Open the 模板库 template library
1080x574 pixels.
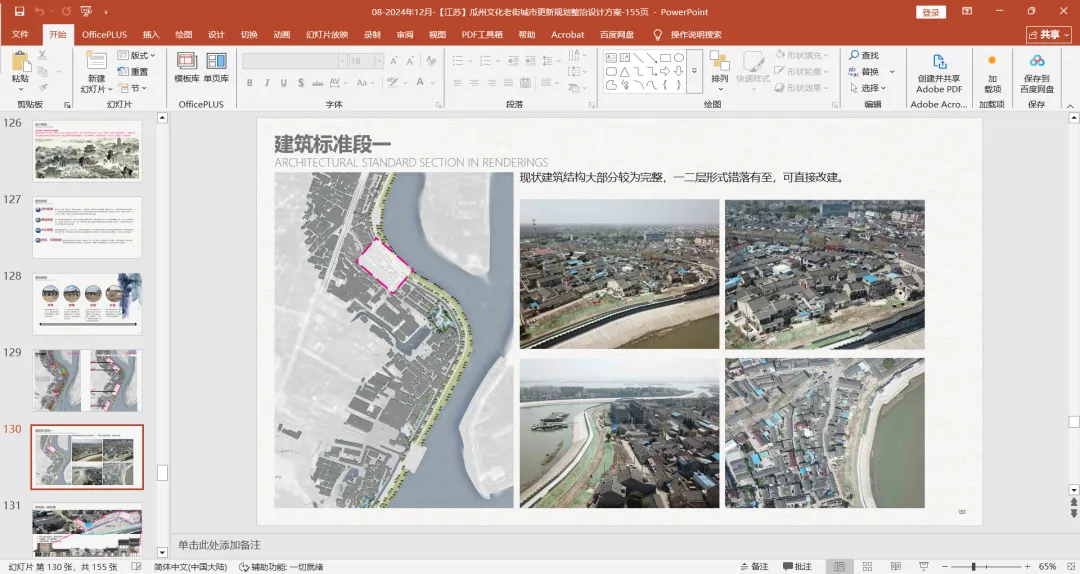coord(187,63)
